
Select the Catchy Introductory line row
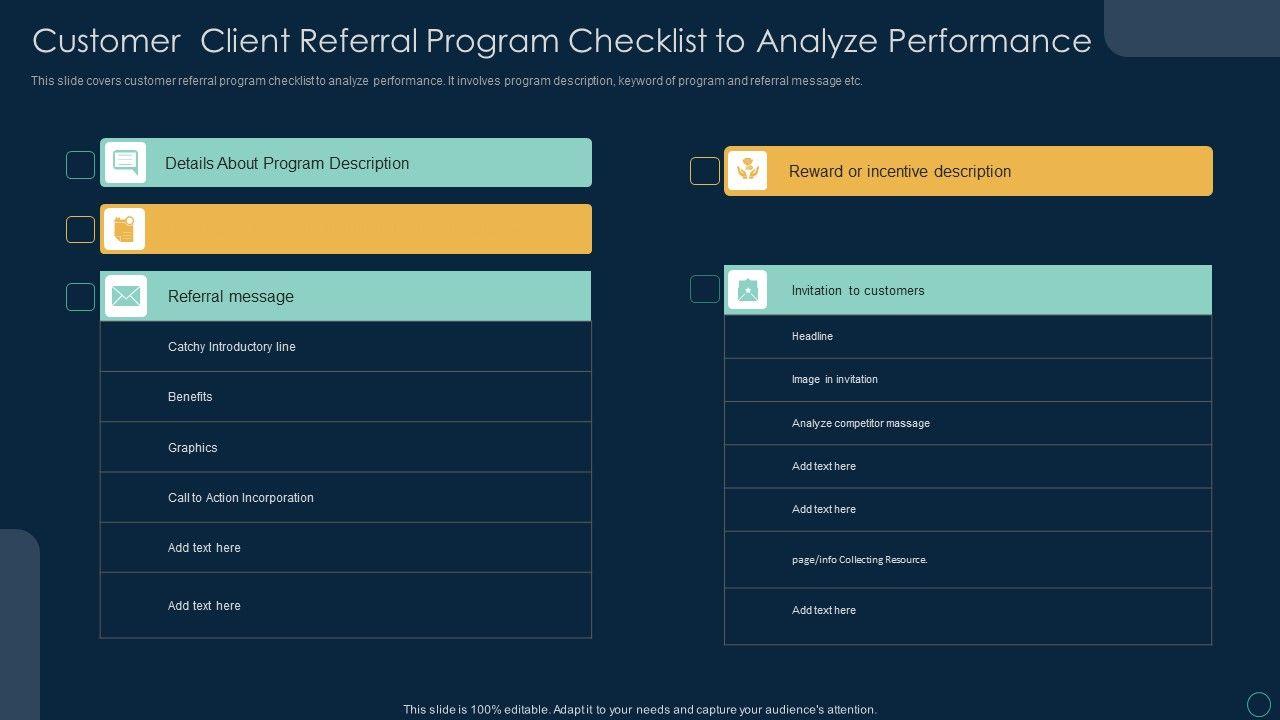[x=346, y=347]
